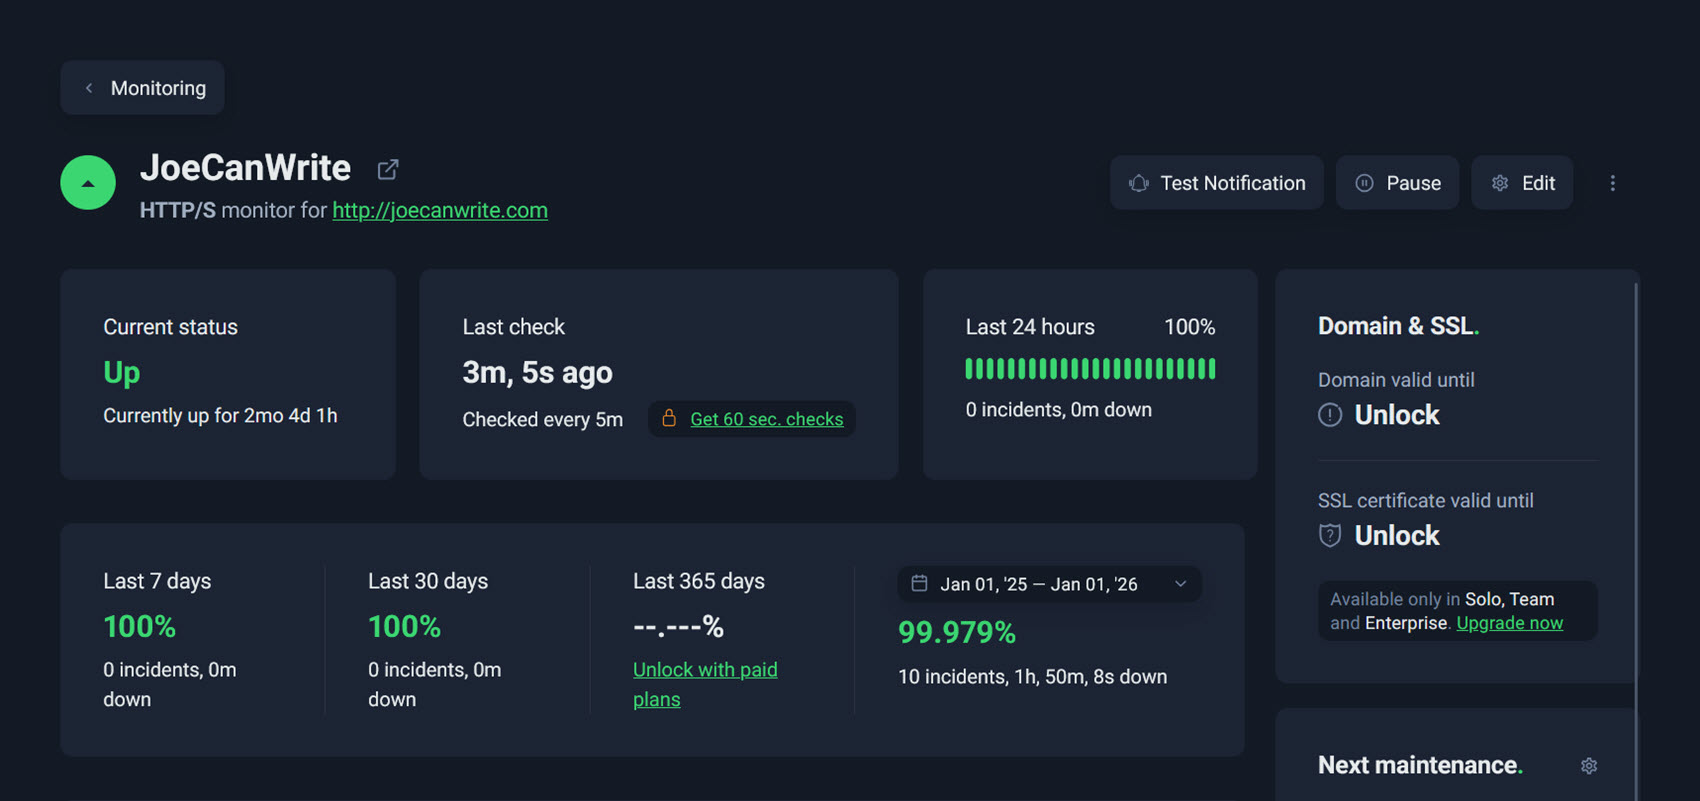The height and width of the screenshot is (801, 1700).
Task: Click the Unlock text under Domain valid until
Action: pyautogui.click(x=1396, y=414)
